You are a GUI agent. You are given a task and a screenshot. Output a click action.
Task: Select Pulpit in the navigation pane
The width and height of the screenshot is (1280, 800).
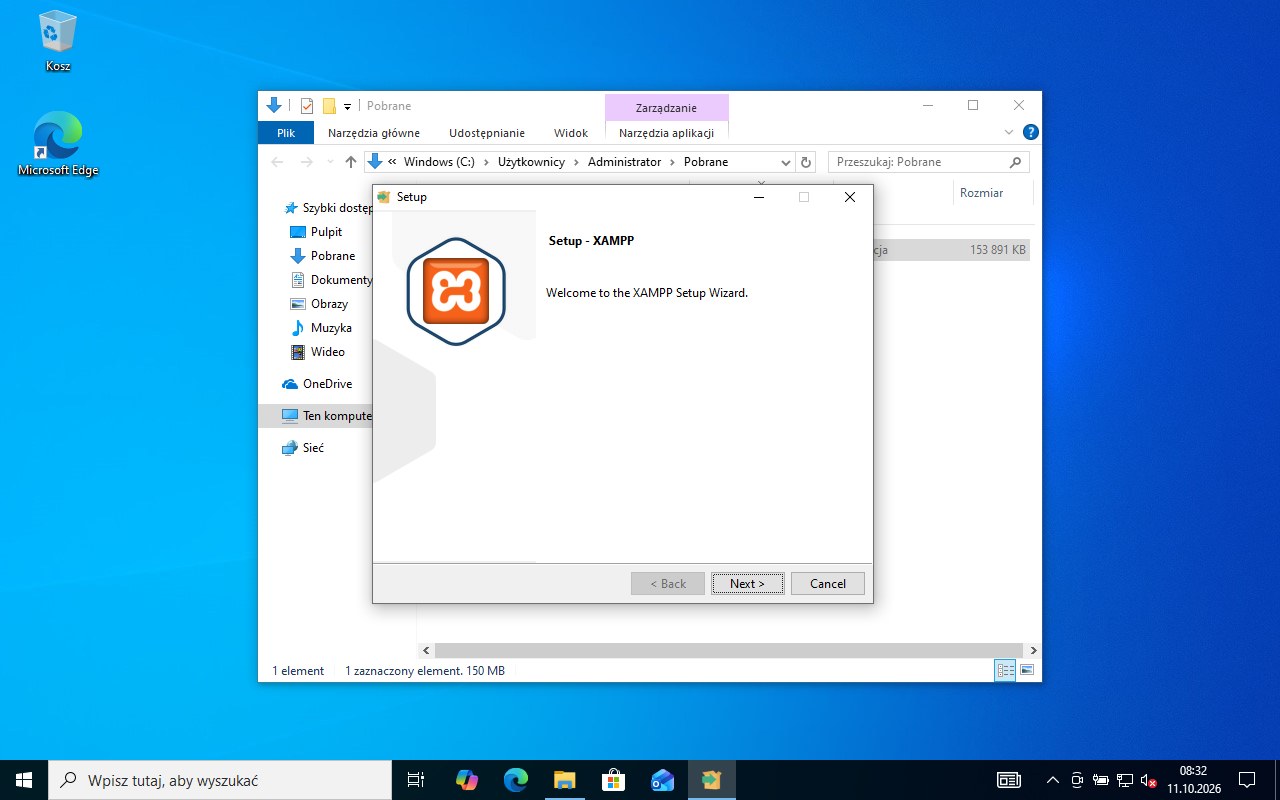[x=326, y=232]
